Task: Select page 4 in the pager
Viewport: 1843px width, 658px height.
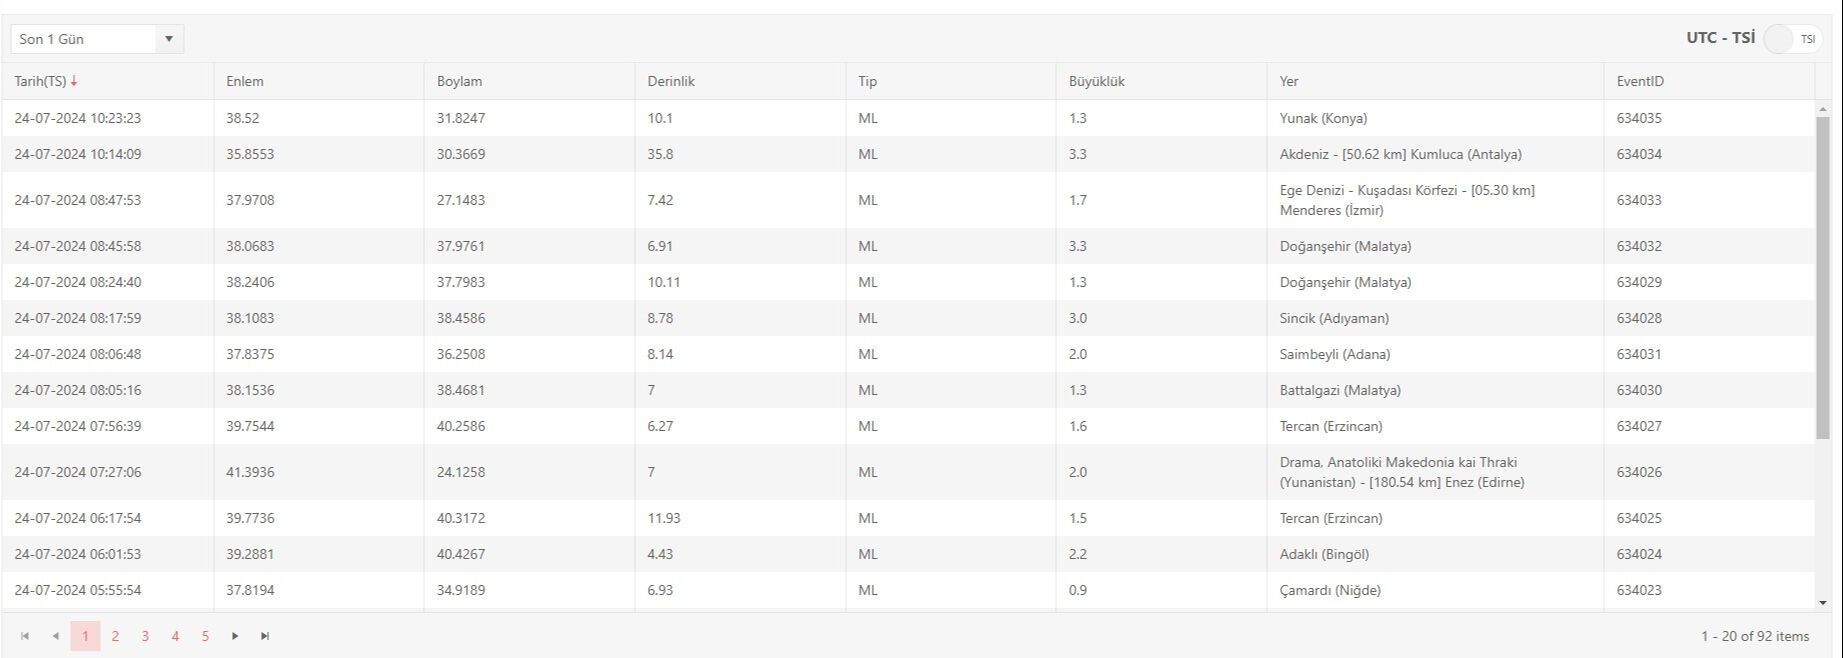Action: 175,636
